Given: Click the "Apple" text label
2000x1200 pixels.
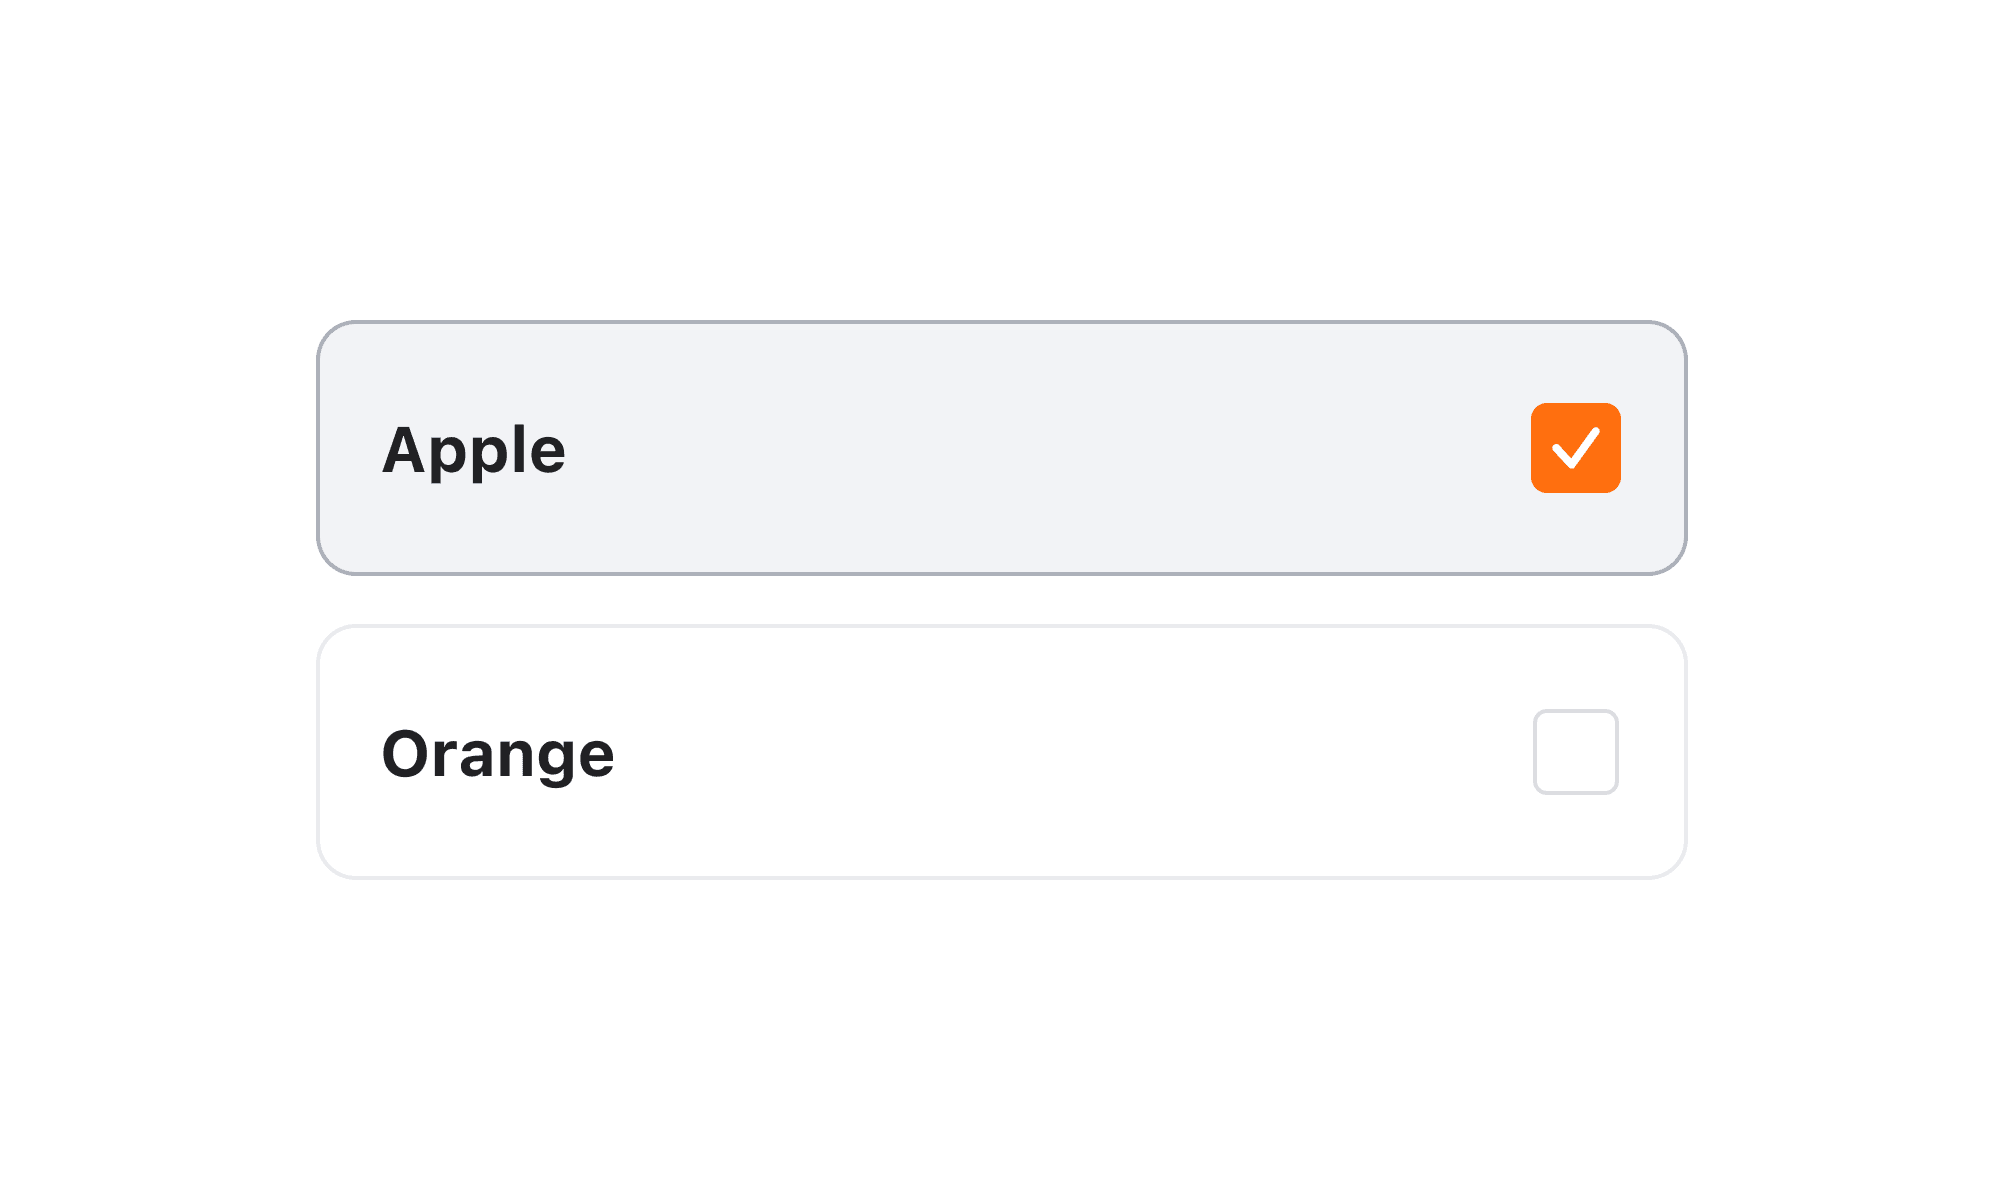Looking at the screenshot, I should [x=474, y=450].
